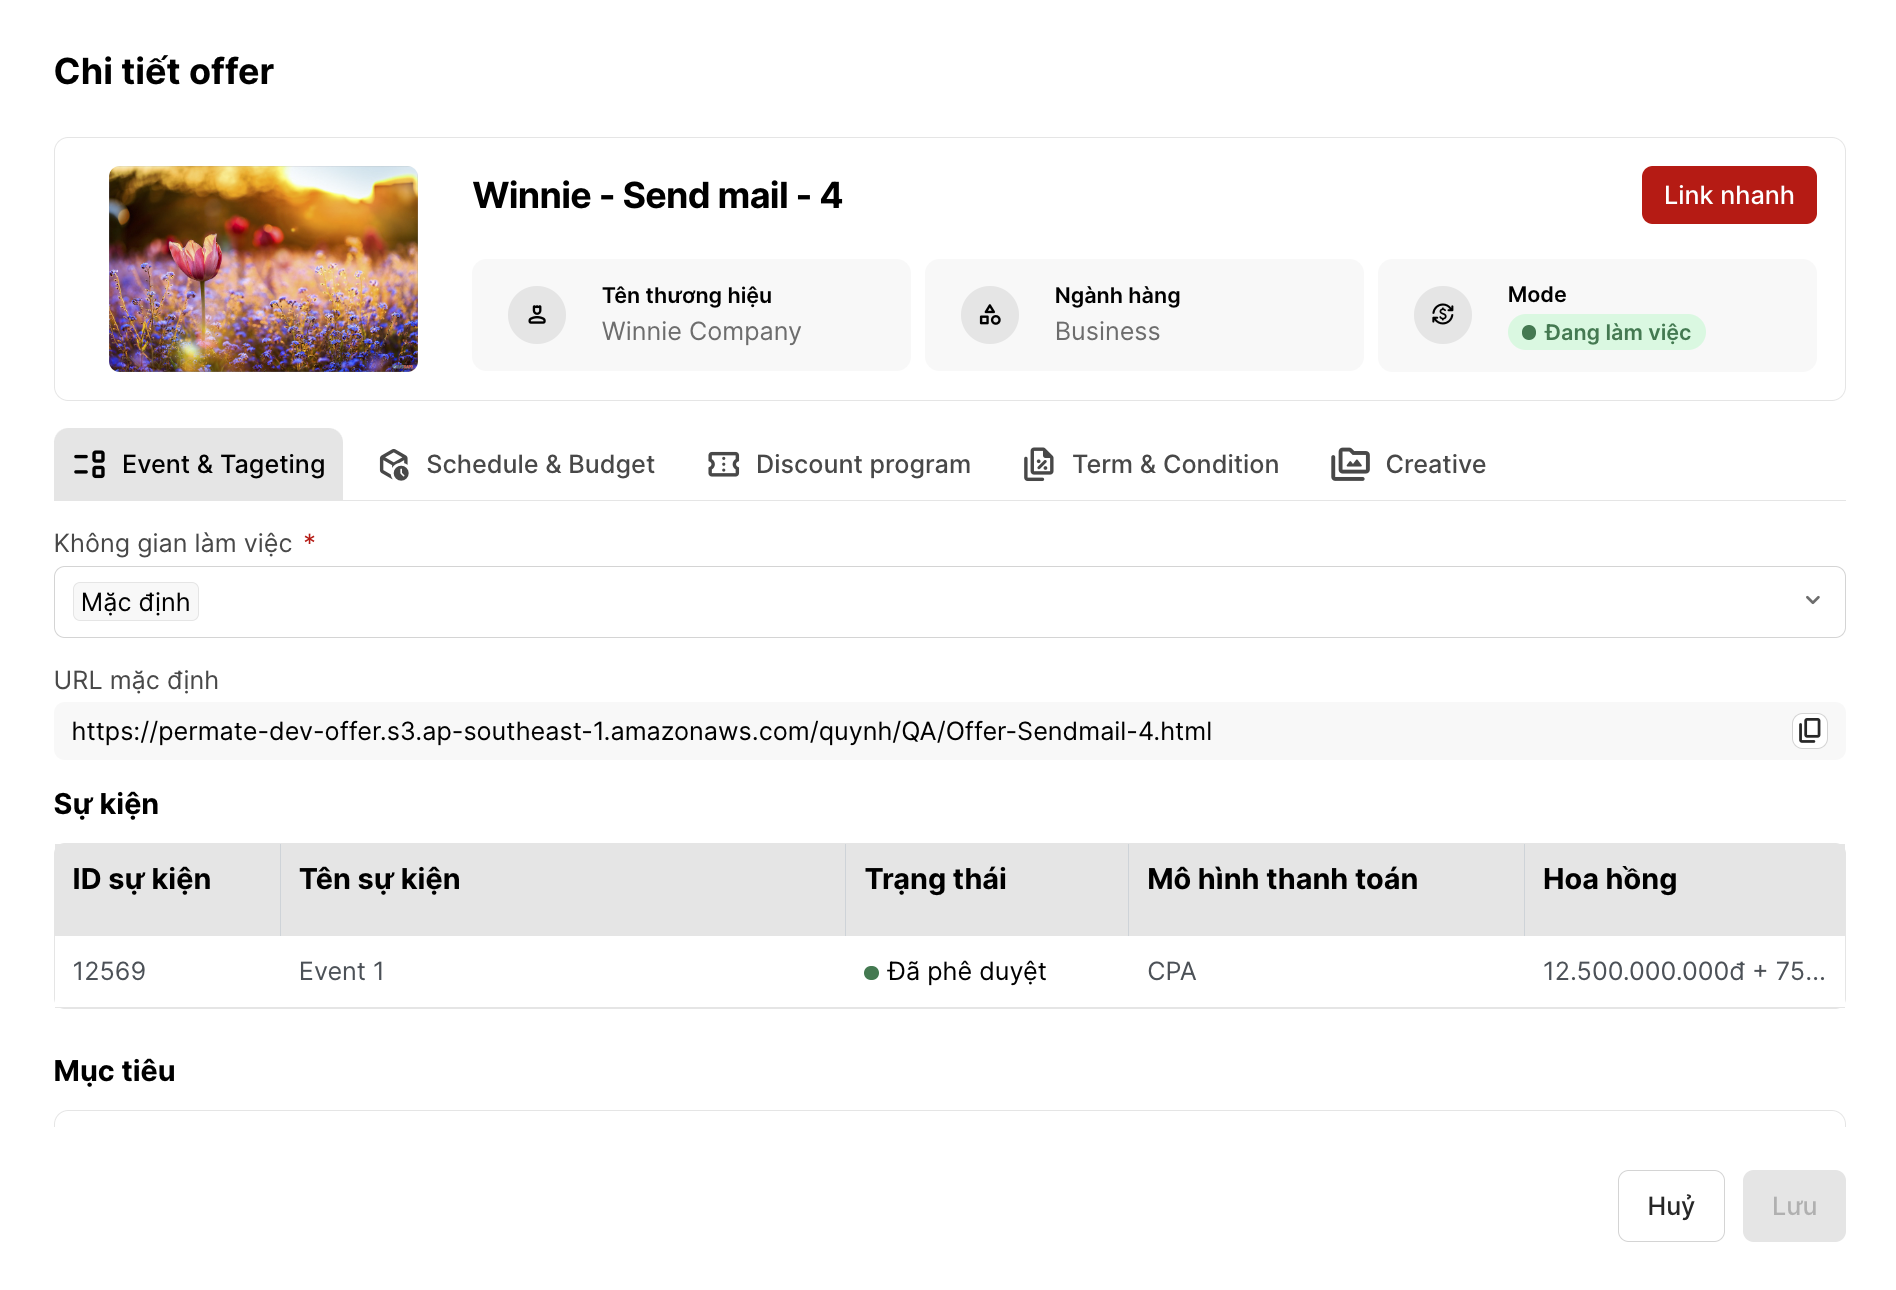The height and width of the screenshot is (1290, 1896).
Task: Select the Mặc định workspace tag
Action: click(x=136, y=602)
